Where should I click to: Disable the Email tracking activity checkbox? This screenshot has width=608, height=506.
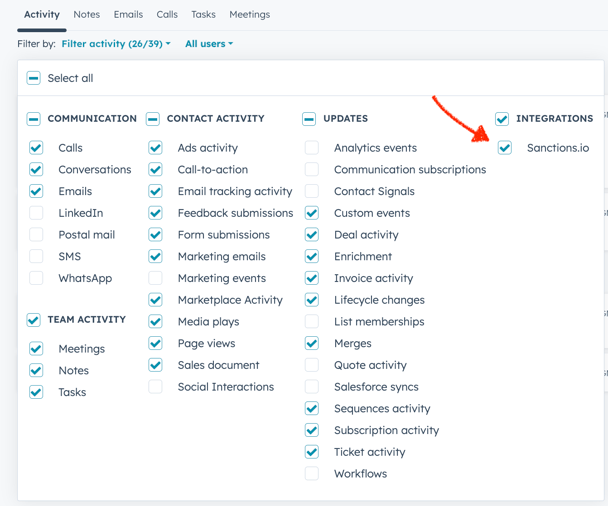[x=156, y=191]
